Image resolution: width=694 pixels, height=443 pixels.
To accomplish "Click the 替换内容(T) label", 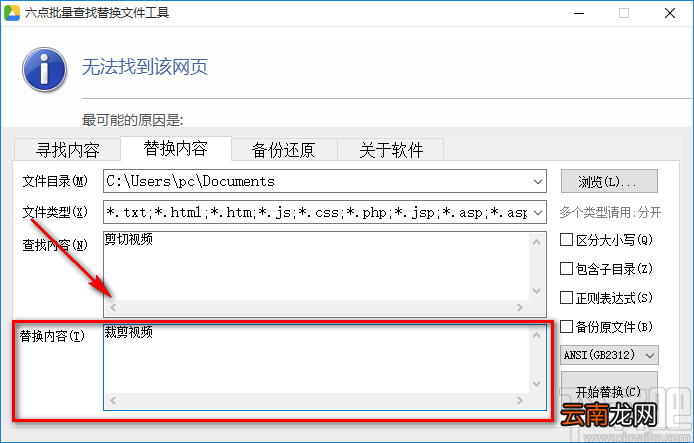I will click(x=52, y=336).
